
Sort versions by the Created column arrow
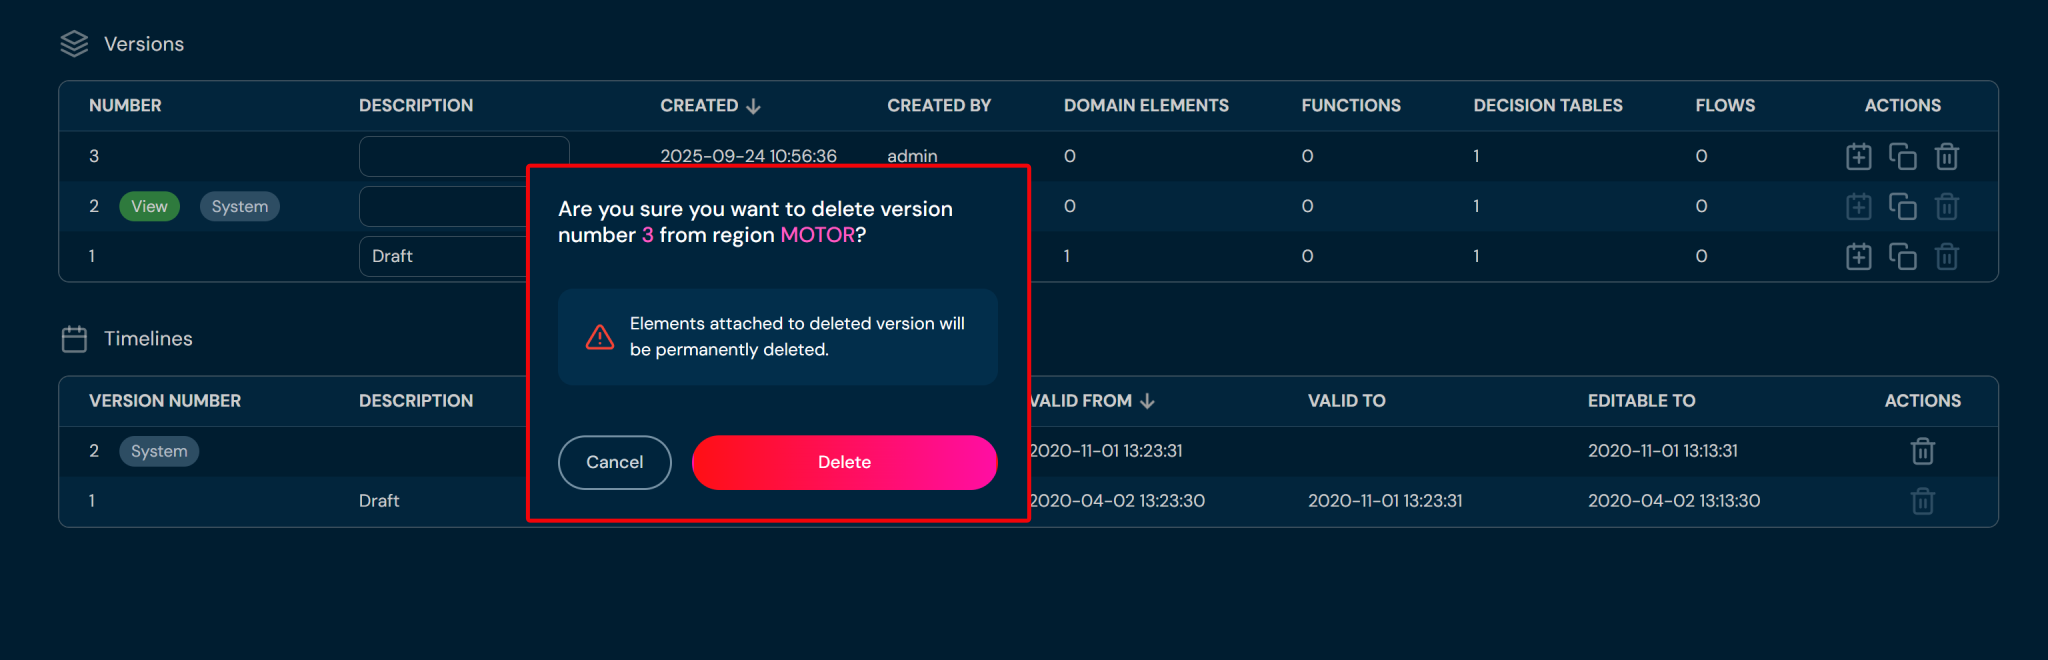754,106
